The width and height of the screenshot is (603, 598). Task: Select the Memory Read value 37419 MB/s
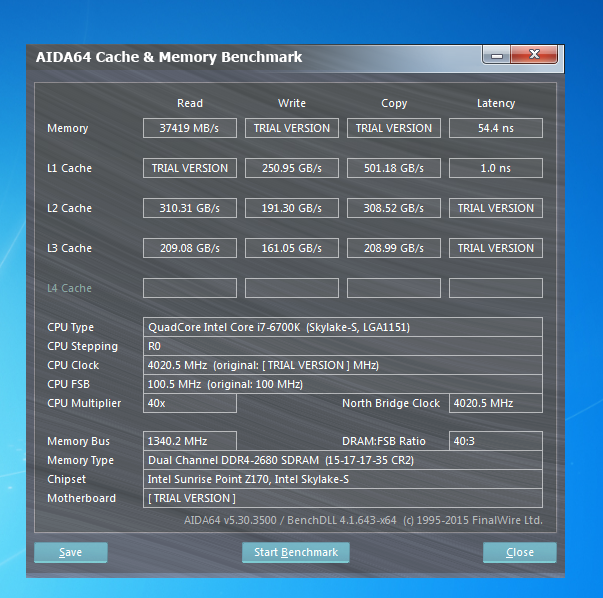[190, 128]
